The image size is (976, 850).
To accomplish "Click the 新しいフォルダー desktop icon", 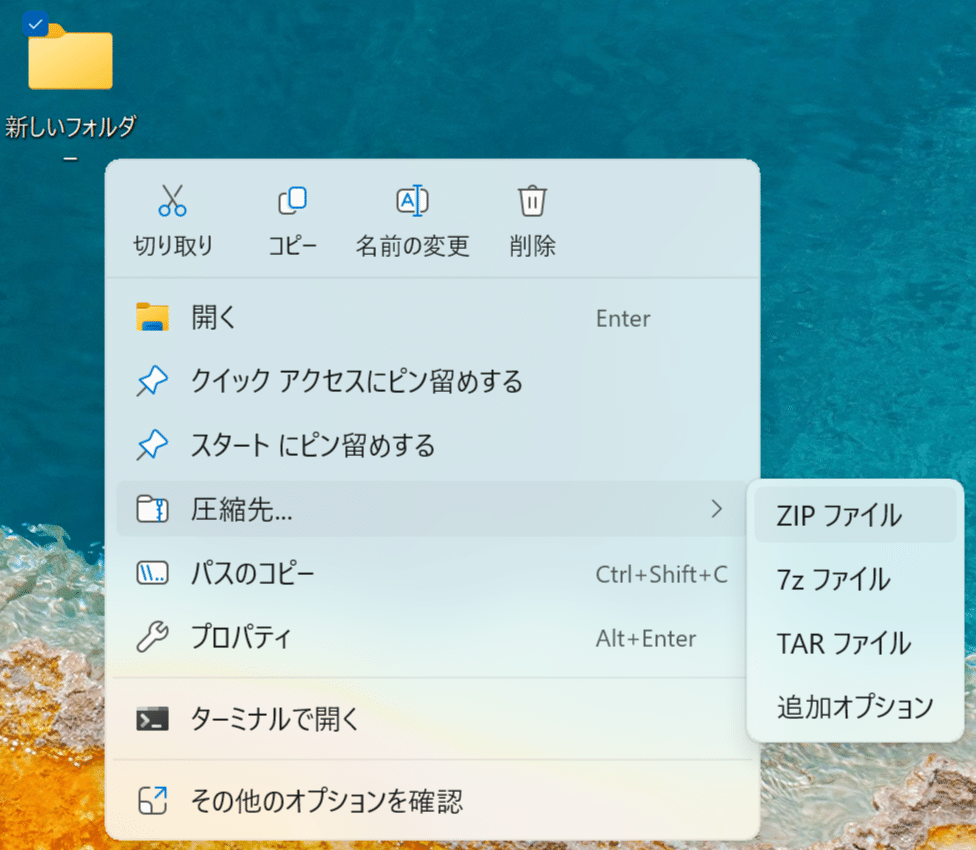I will click(68, 60).
